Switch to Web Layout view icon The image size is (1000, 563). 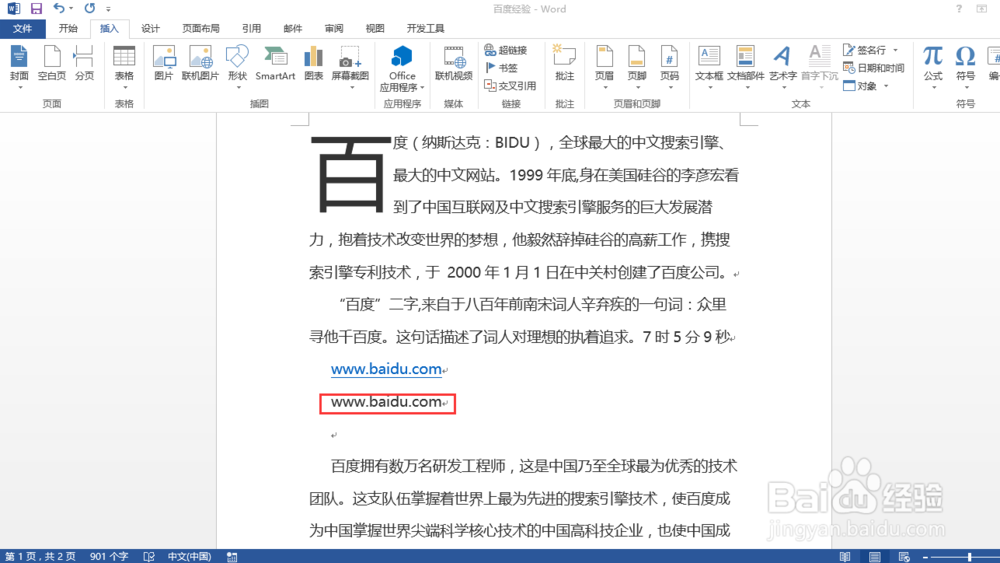904,557
